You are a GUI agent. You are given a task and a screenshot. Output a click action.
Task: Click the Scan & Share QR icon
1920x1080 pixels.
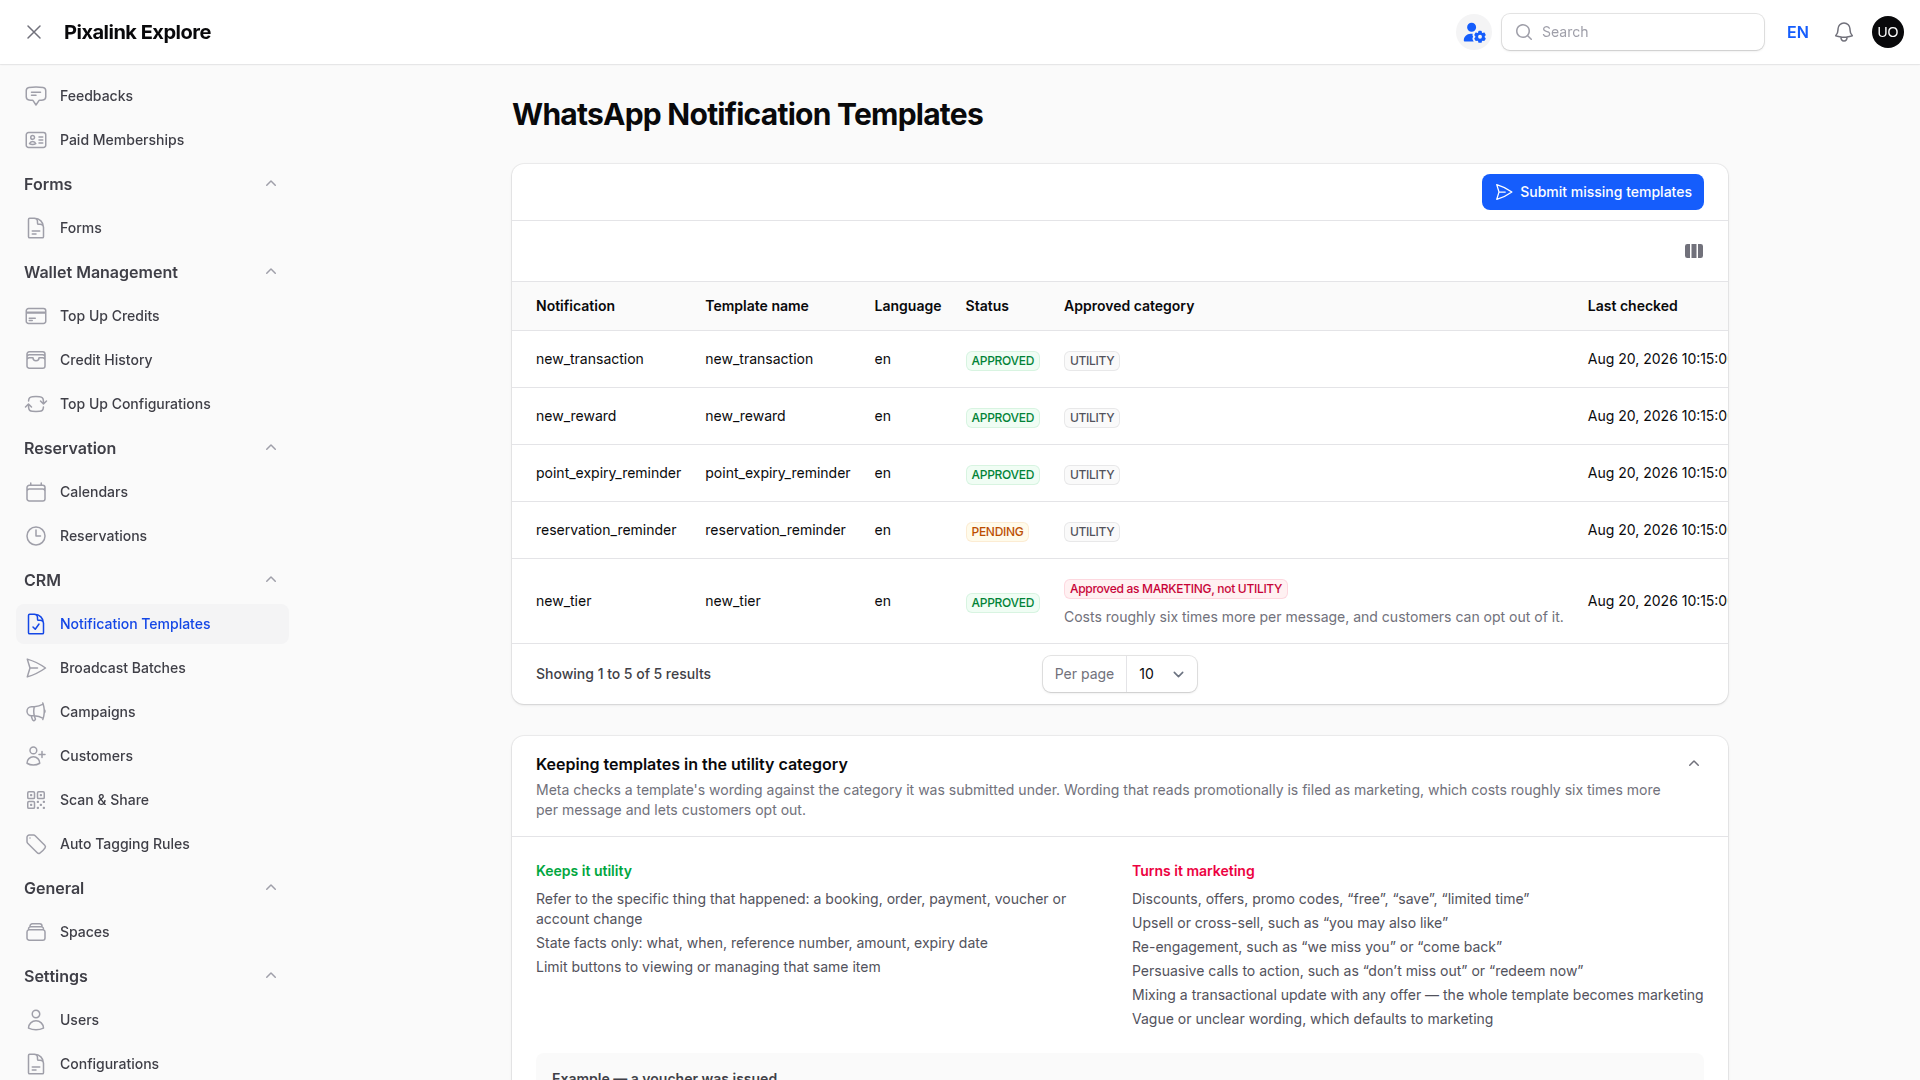36,800
